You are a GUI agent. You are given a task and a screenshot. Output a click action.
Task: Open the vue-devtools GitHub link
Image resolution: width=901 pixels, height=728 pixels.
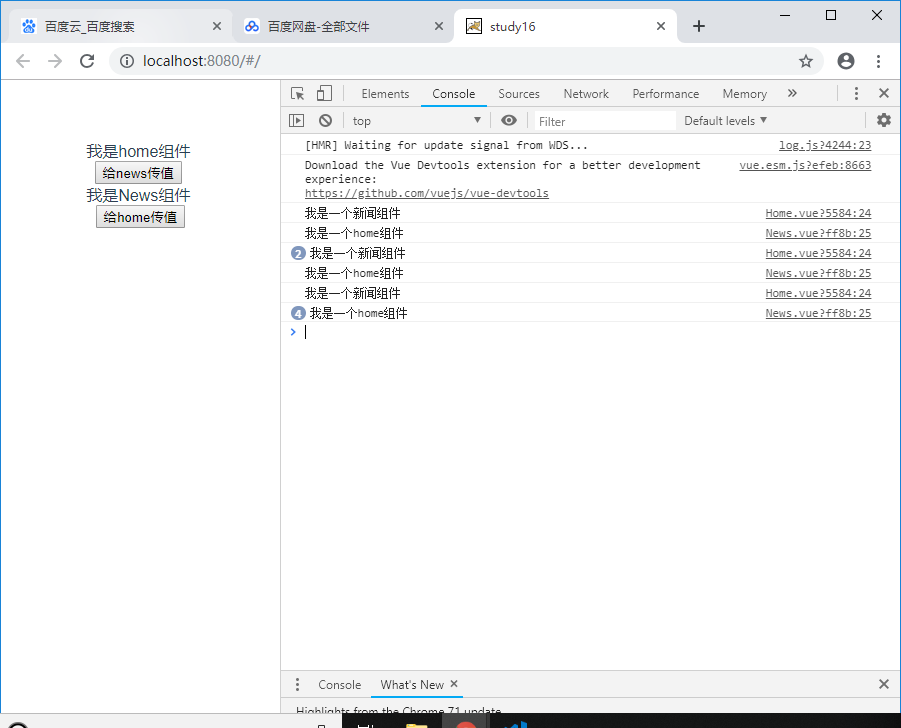click(x=426, y=194)
